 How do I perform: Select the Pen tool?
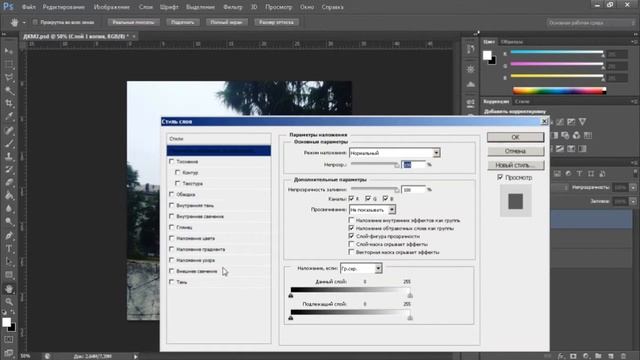point(9,236)
